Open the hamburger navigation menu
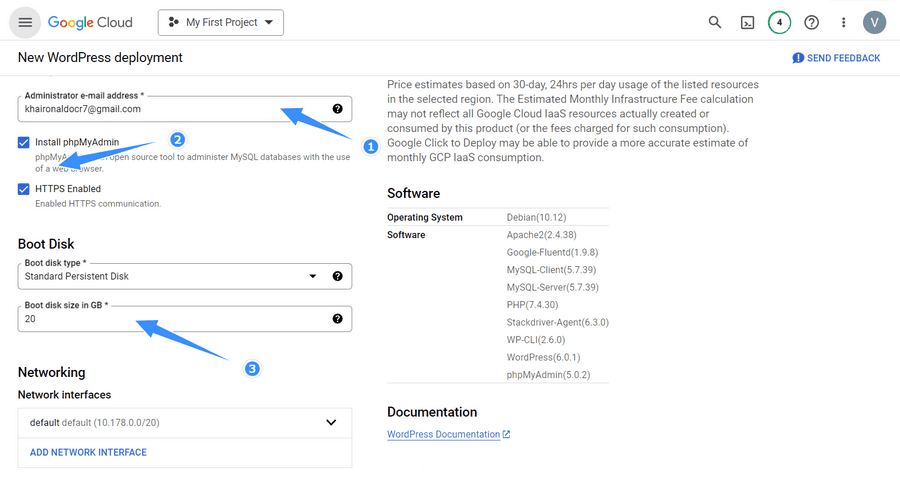 click(25, 22)
